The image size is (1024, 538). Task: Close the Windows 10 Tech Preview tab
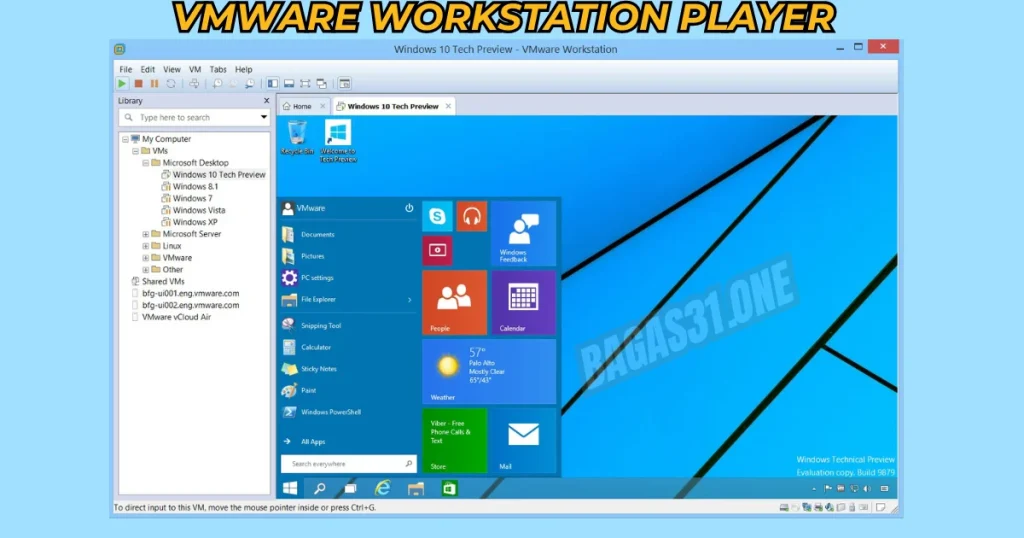pyautogui.click(x=448, y=106)
